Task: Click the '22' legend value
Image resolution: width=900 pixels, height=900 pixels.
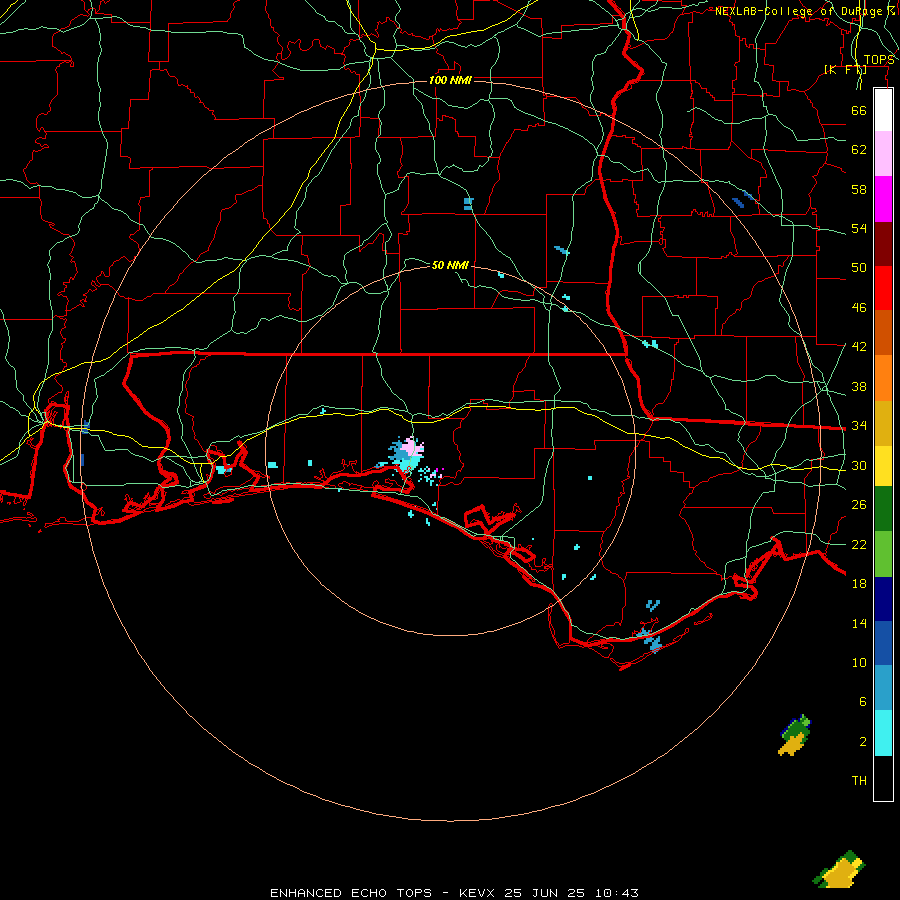Action: (859, 545)
